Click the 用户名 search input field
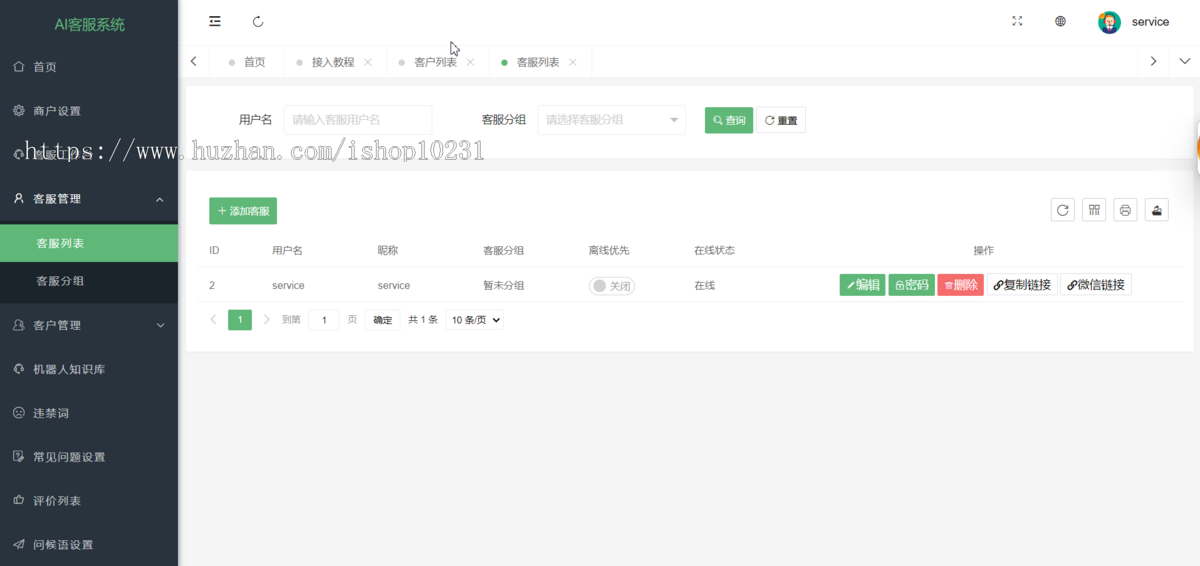The width and height of the screenshot is (1200, 566). 358,120
